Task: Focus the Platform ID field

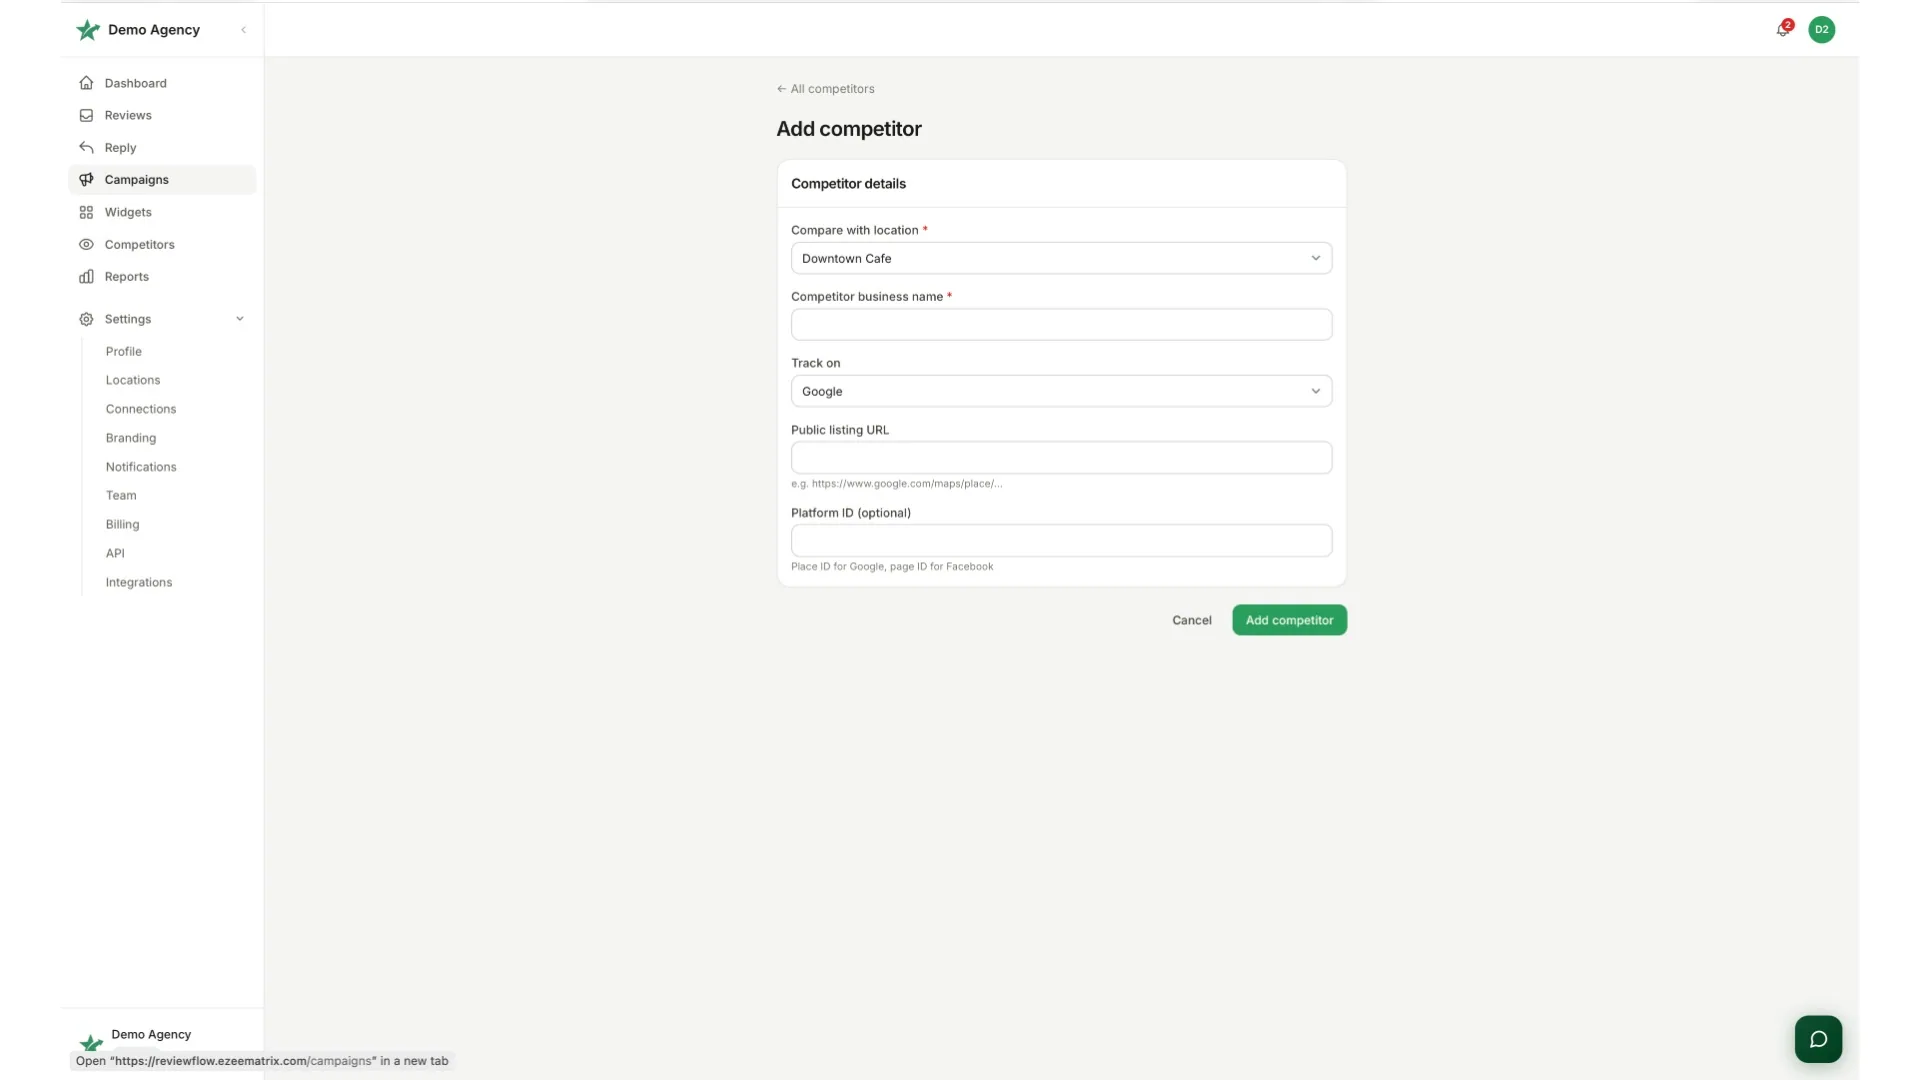Action: click(1061, 540)
